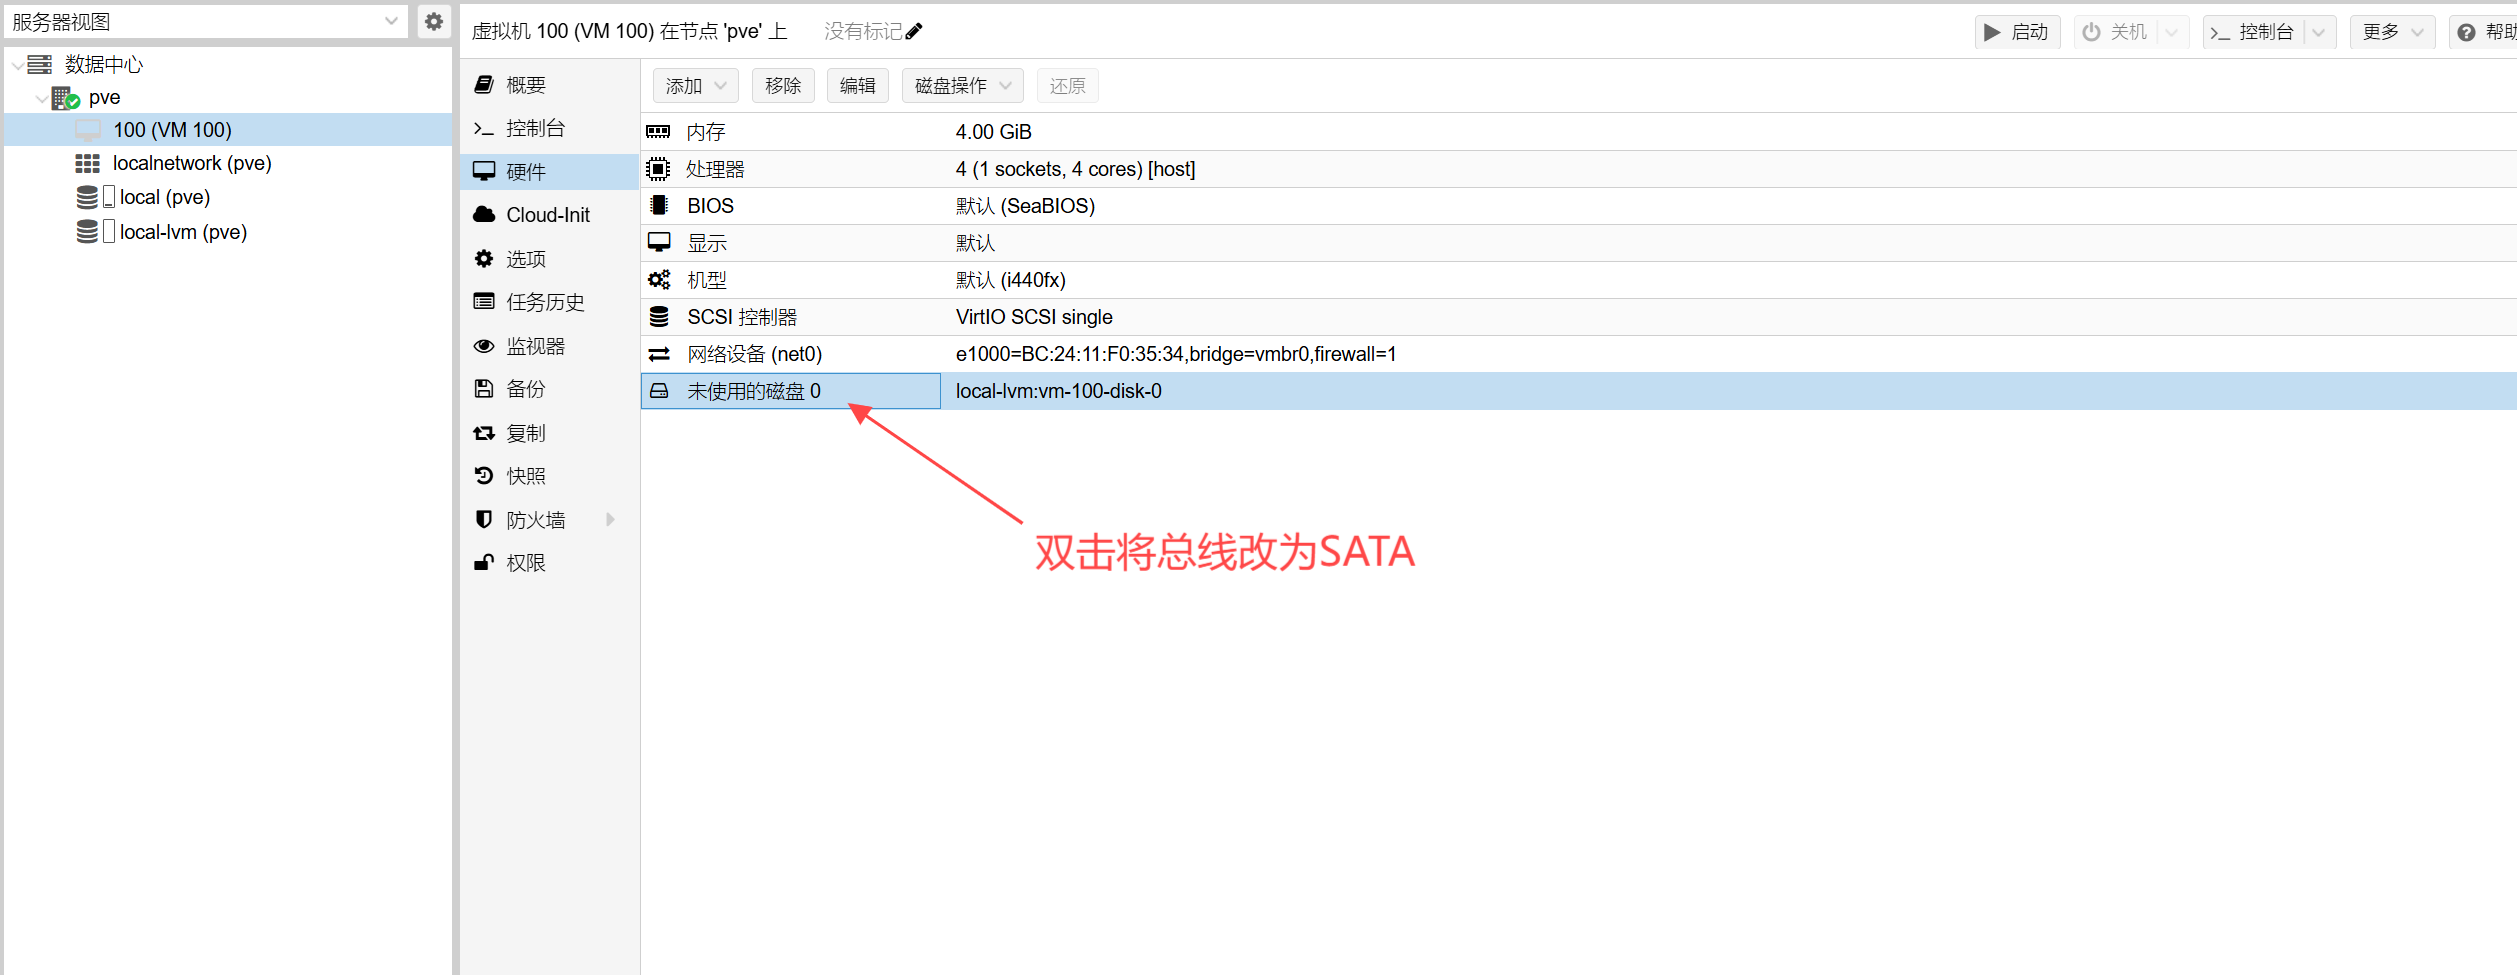Viewport: 2517px width, 975px height.
Task: Open the 权限 permissions tab
Action: point(549,563)
